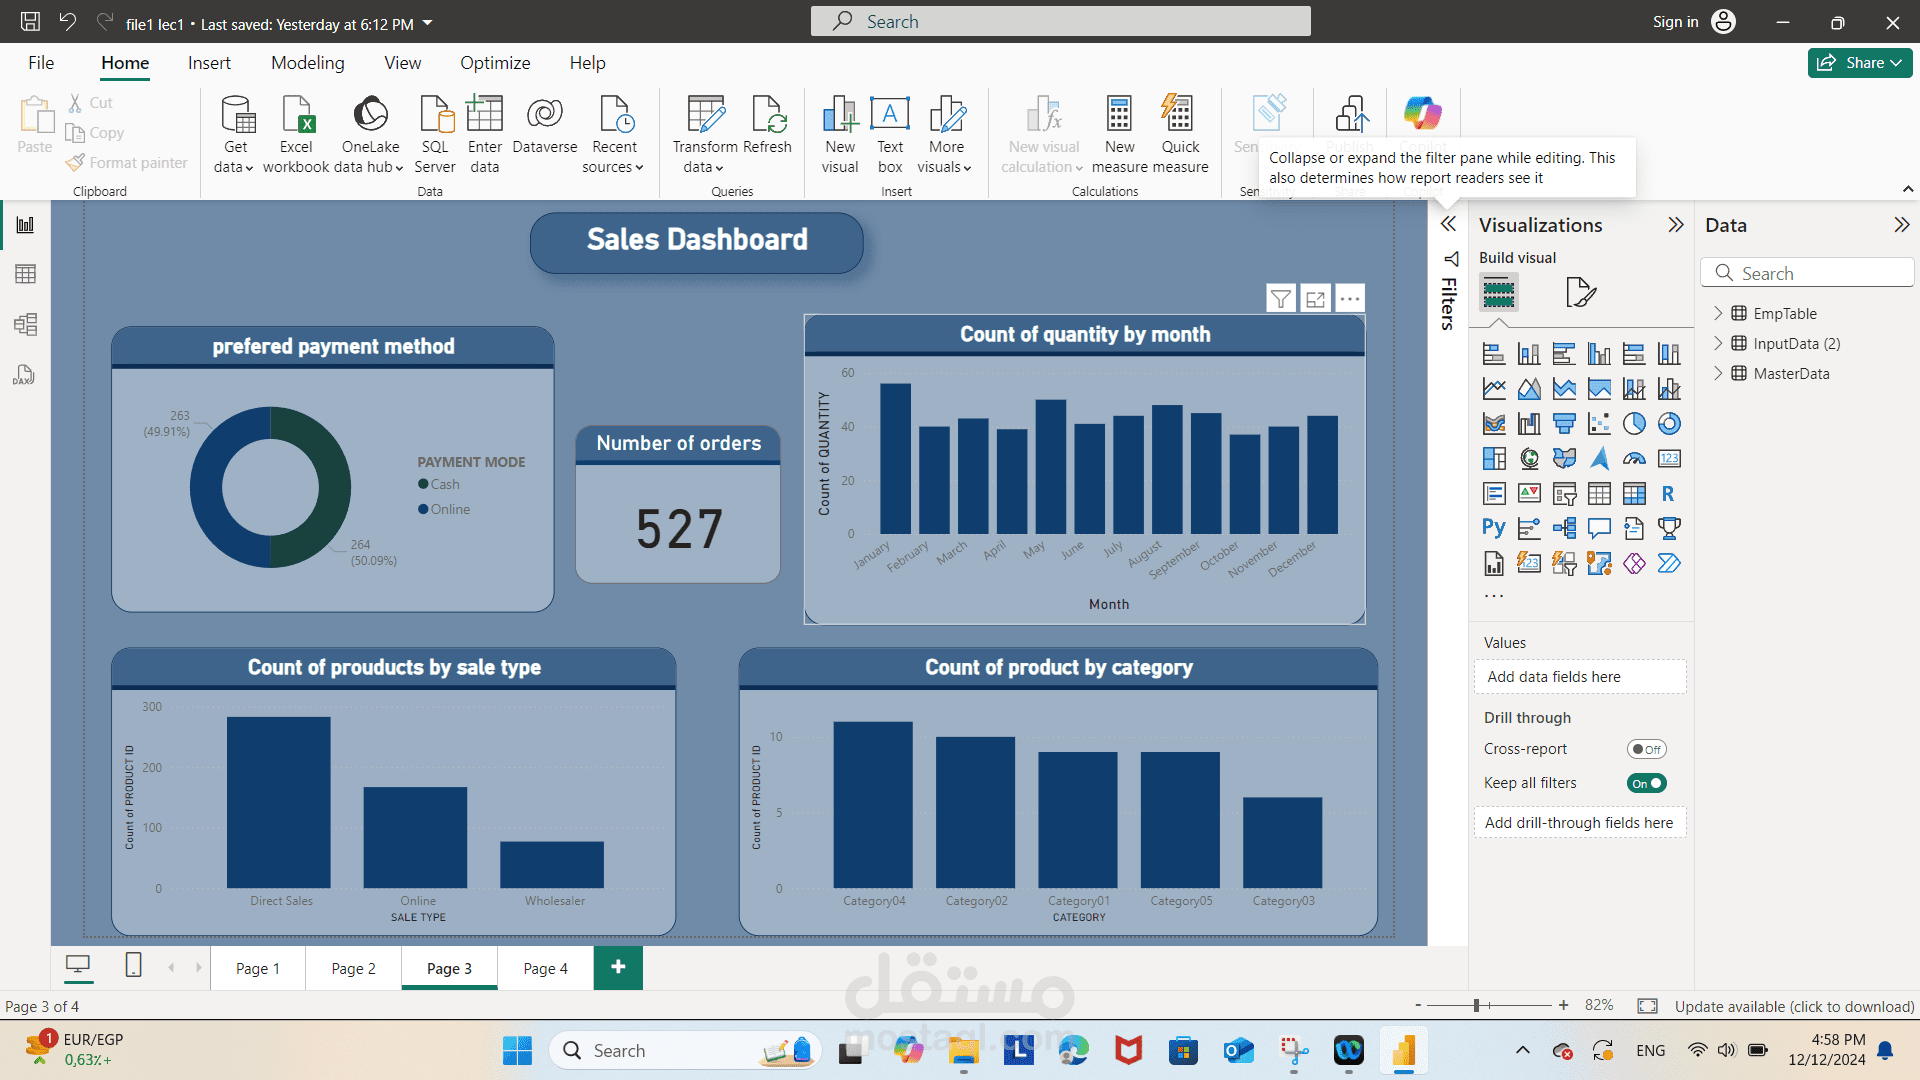Click the Copilot icon in ribbon

coord(1422,113)
